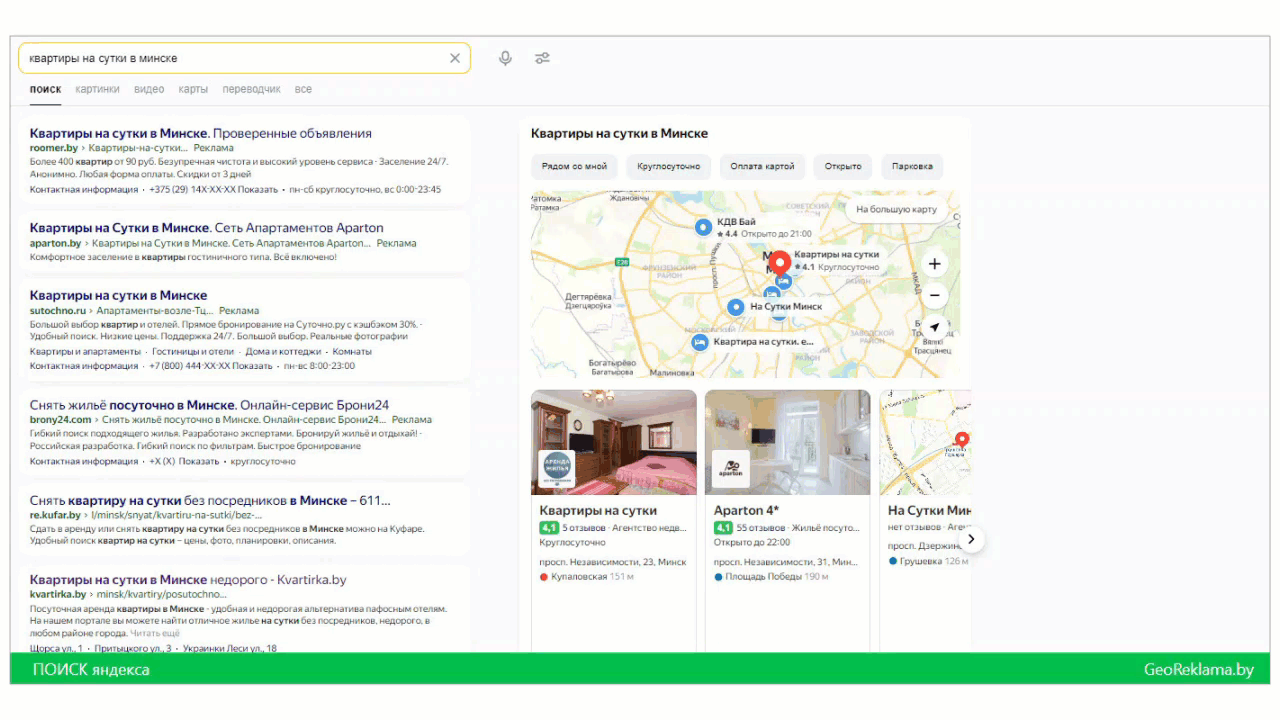Open Квартиры на сутки bedroom photo

tap(614, 442)
